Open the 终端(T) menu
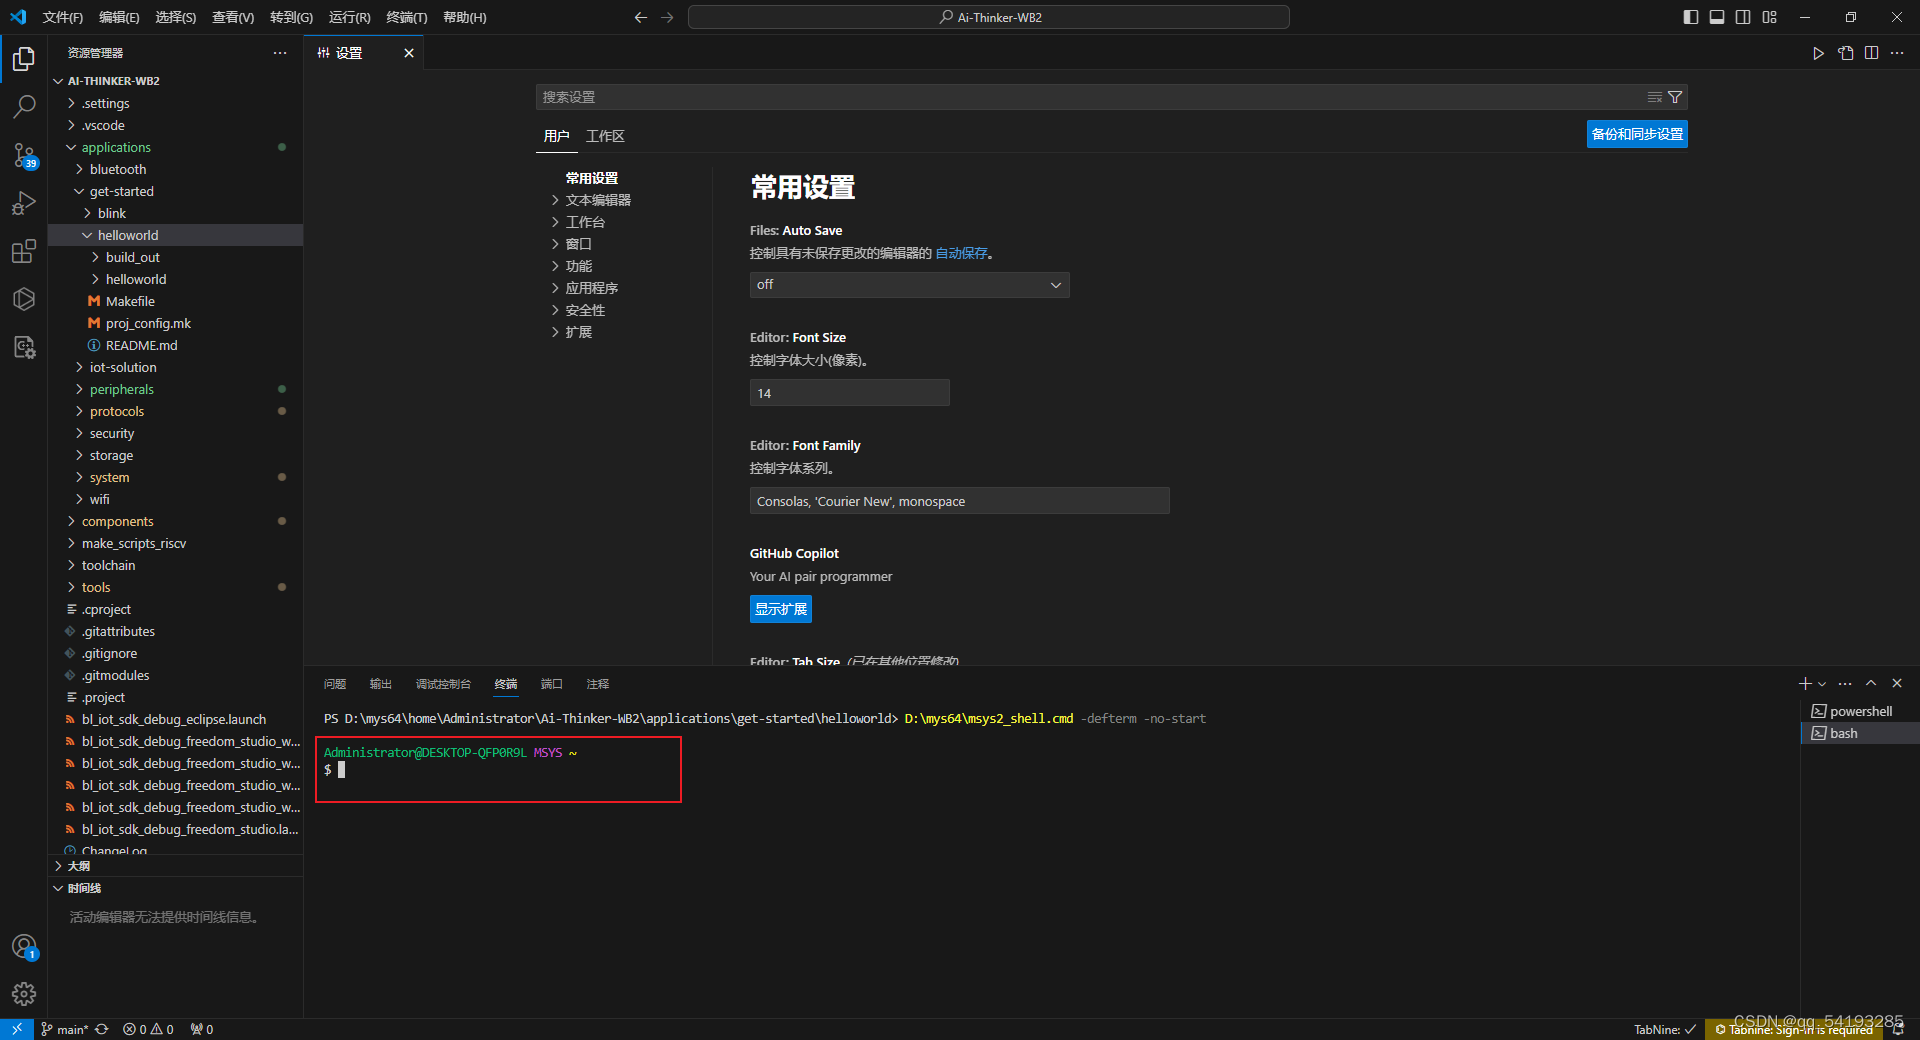The image size is (1920, 1040). tap(407, 17)
